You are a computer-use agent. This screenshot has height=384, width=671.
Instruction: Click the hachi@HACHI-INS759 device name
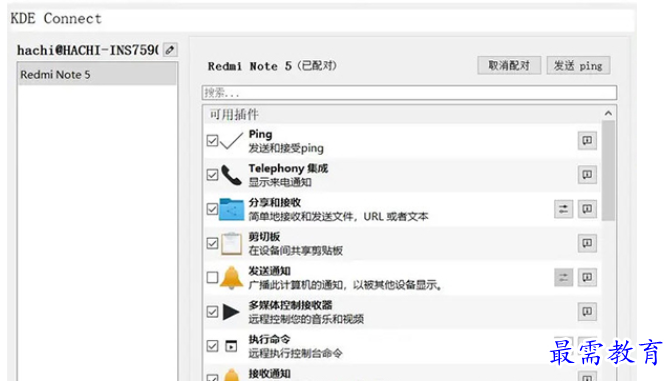click(88, 50)
